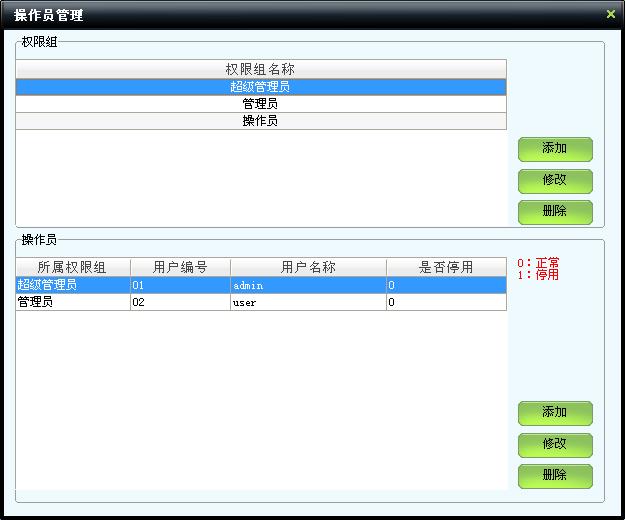Click 添加 button in 权限组 section

coord(555,149)
